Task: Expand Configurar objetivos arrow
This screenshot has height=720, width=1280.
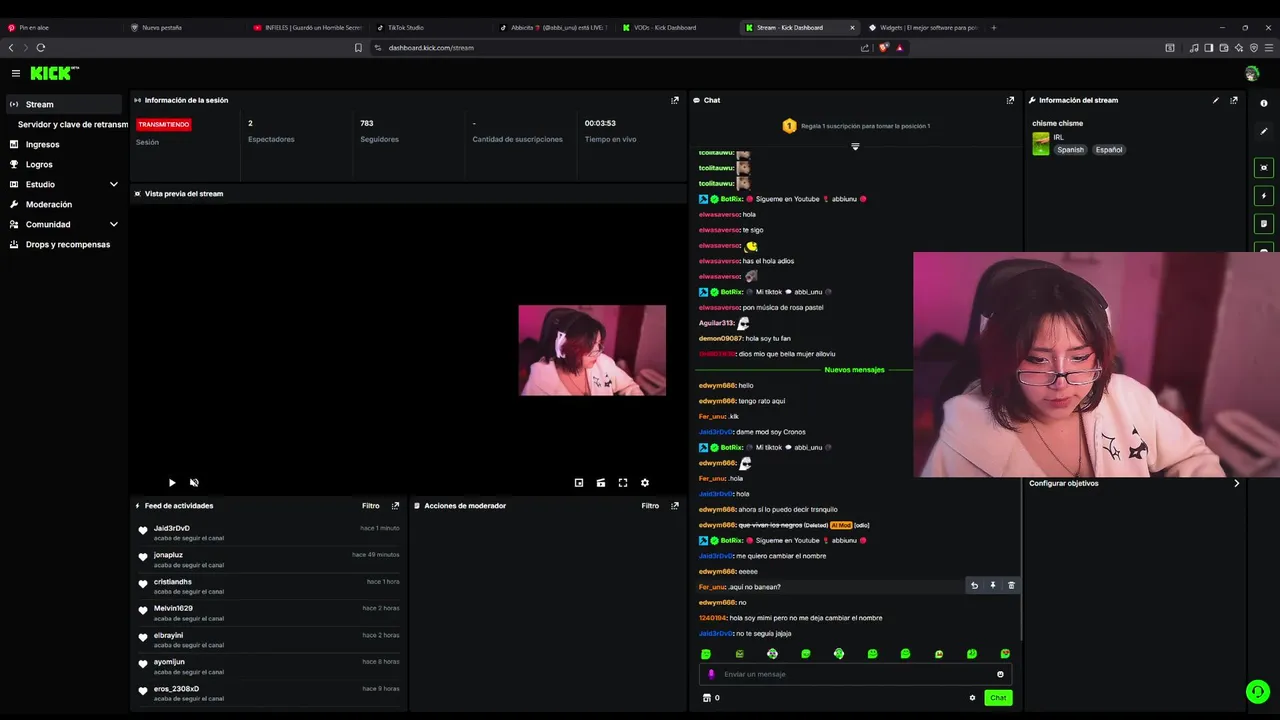Action: 1237,484
